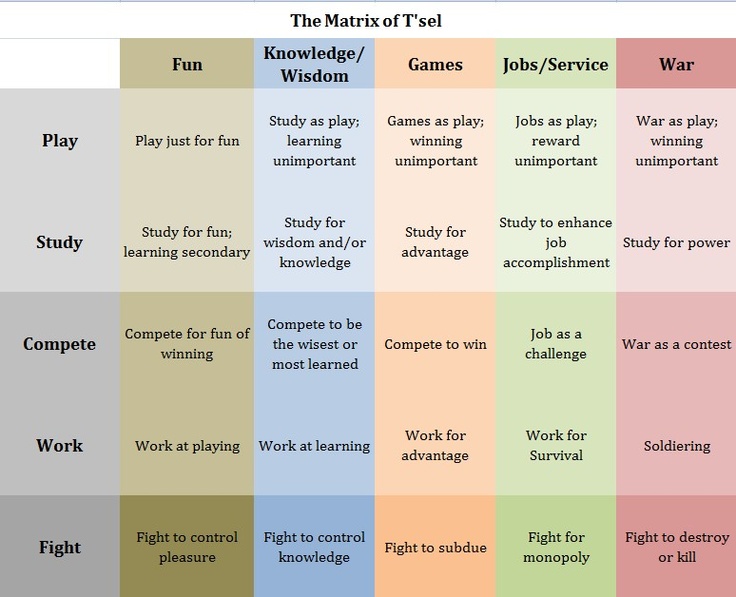
Task: Click the 'Fight for monopoly' cell
Action: click(556, 547)
